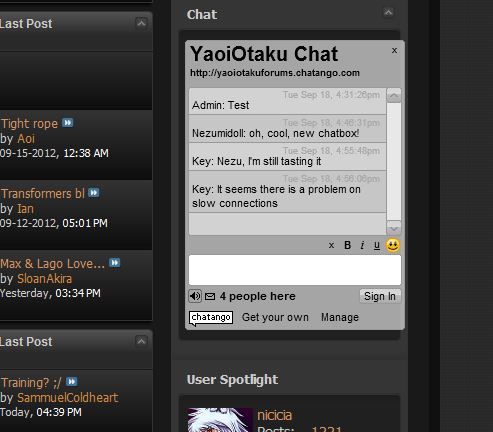Image resolution: width=493 pixels, height=432 pixels.
Task: Click the chat message input box
Action: pos(295,270)
